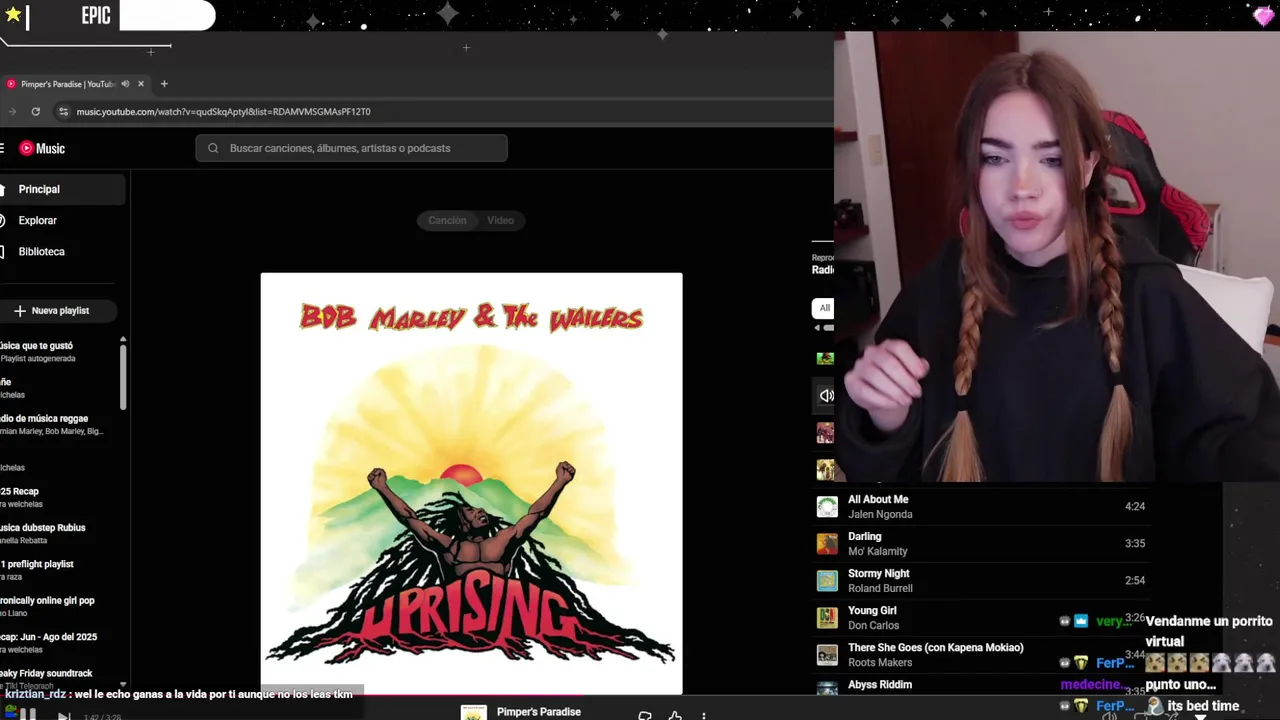Click the player bar album thumbnail

tap(473, 713)
